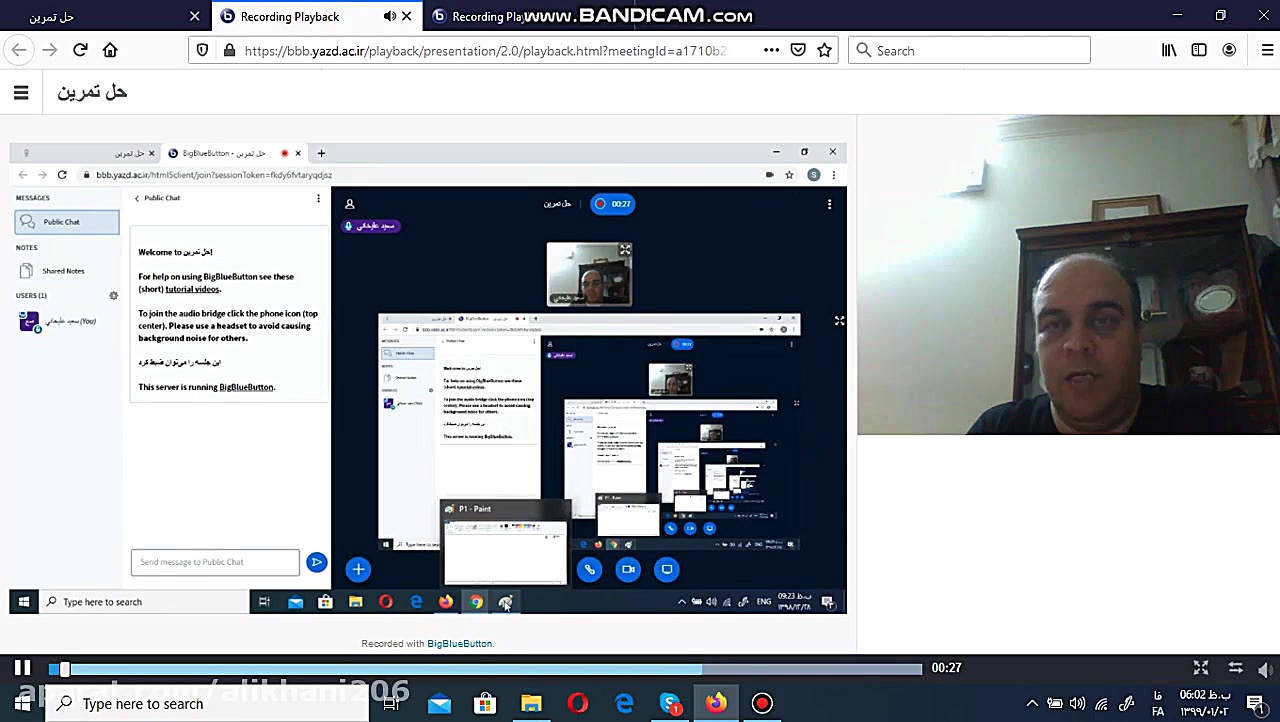1280x722 pixels.
Task: Click webcam thumbnail in recorded session
Action: tap(589, 274)
